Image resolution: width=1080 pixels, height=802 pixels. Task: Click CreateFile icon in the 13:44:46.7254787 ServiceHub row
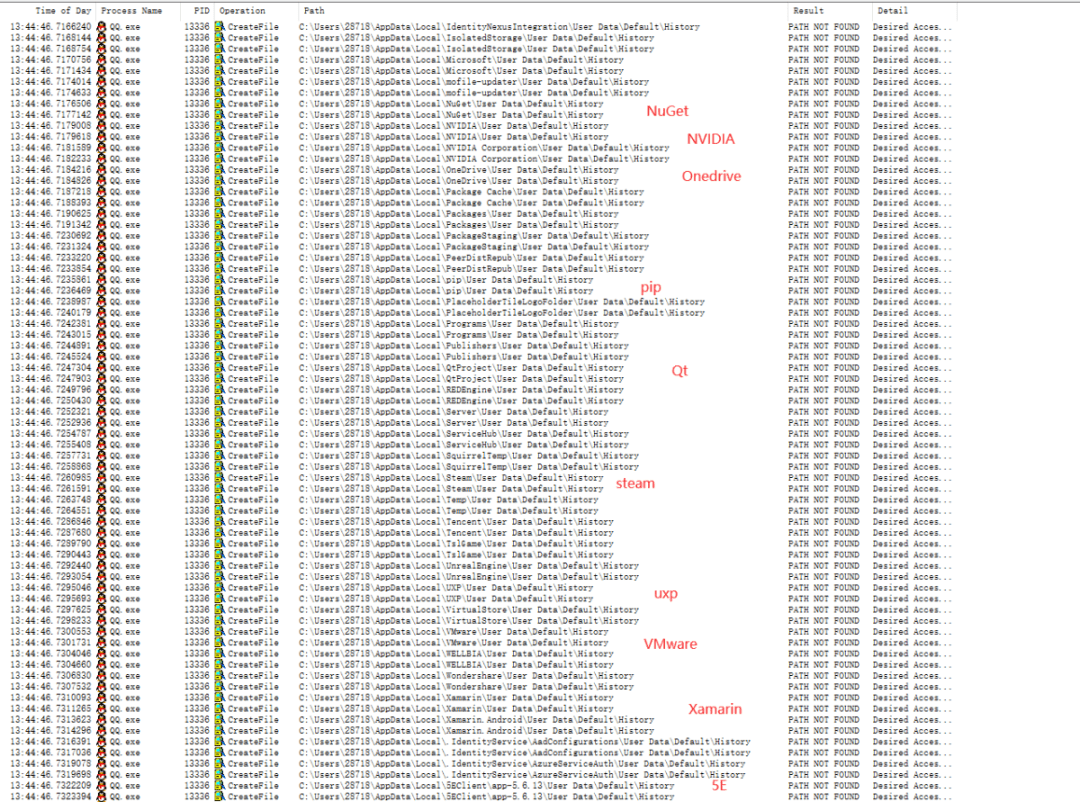tap(220, 434)
